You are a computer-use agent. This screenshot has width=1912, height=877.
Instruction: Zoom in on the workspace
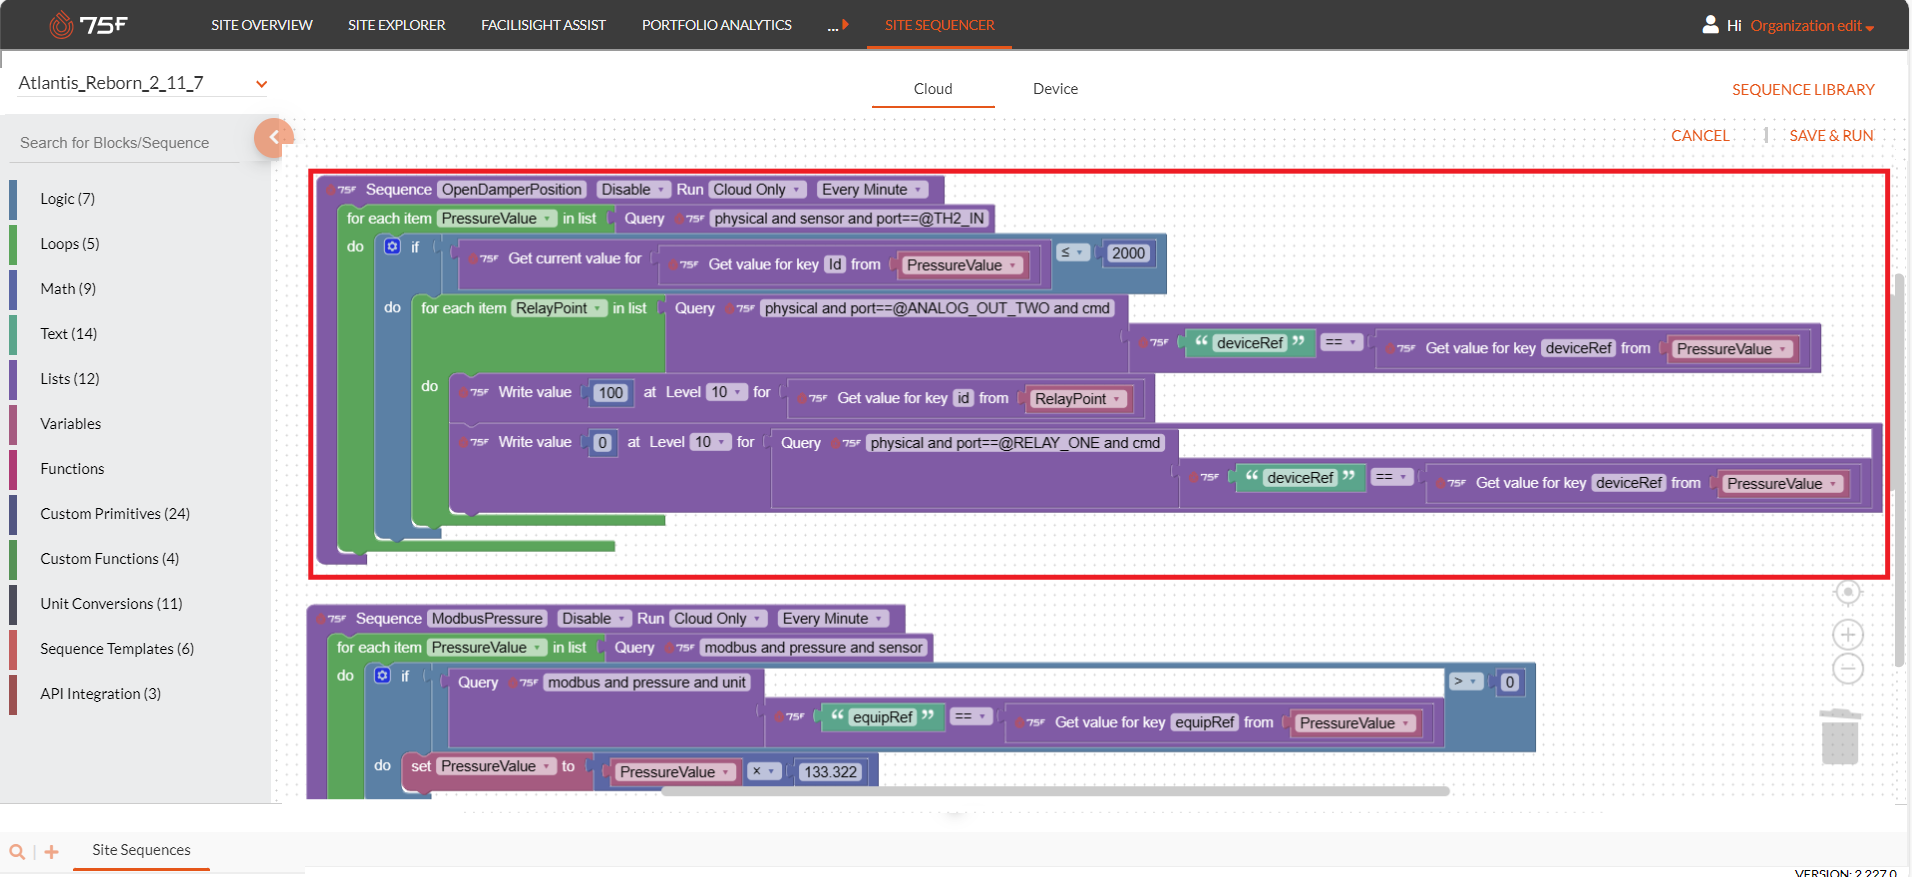click(1848, 634)
